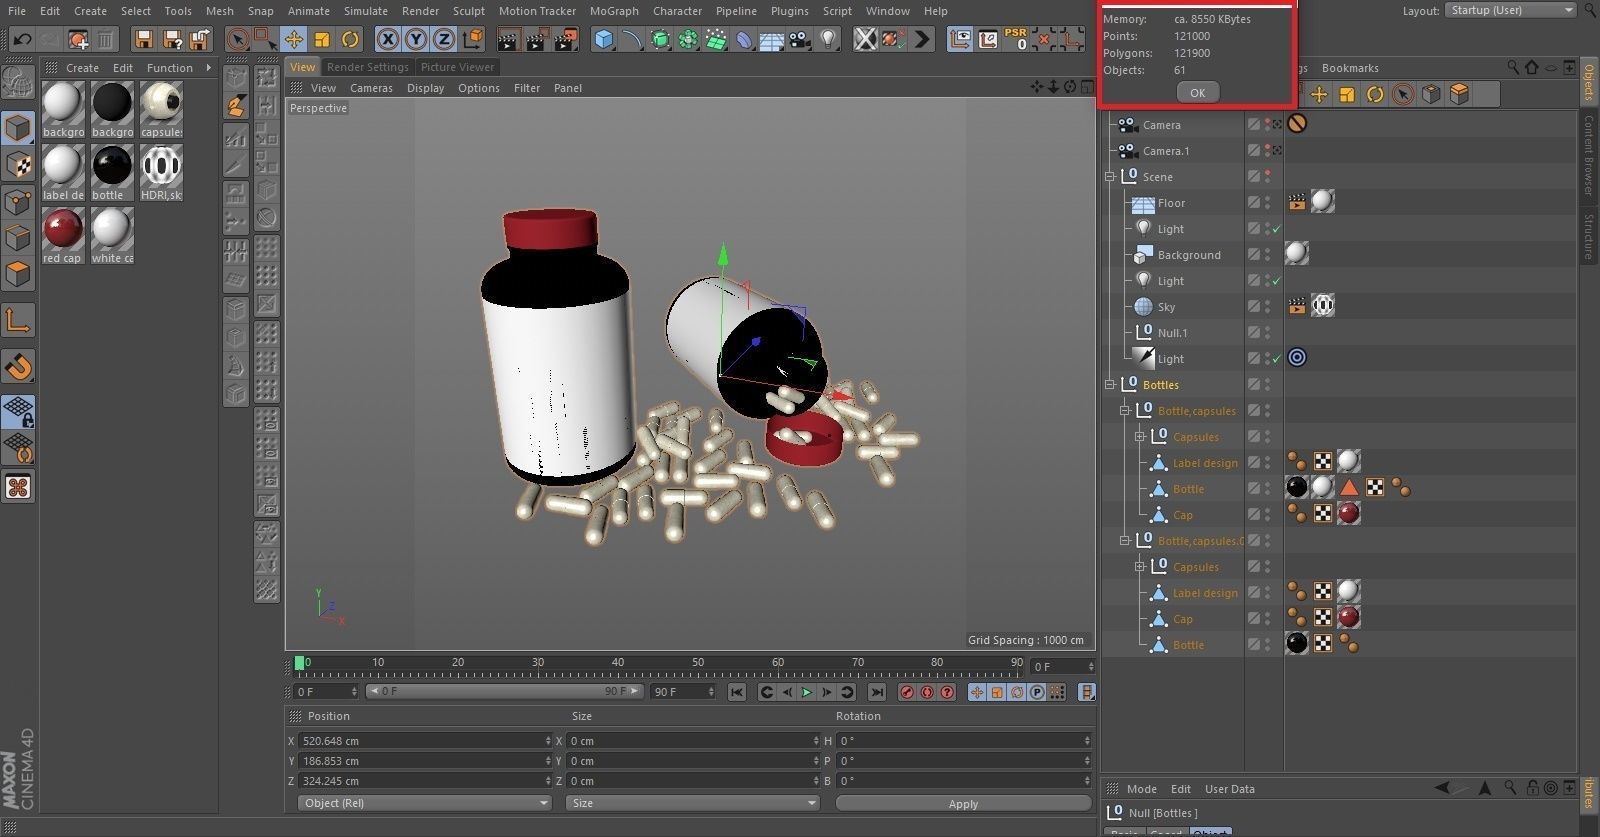Click Render Active View clapperboard icon
This screenshot has width=1600, height=837.
click(x=508, y=39)
